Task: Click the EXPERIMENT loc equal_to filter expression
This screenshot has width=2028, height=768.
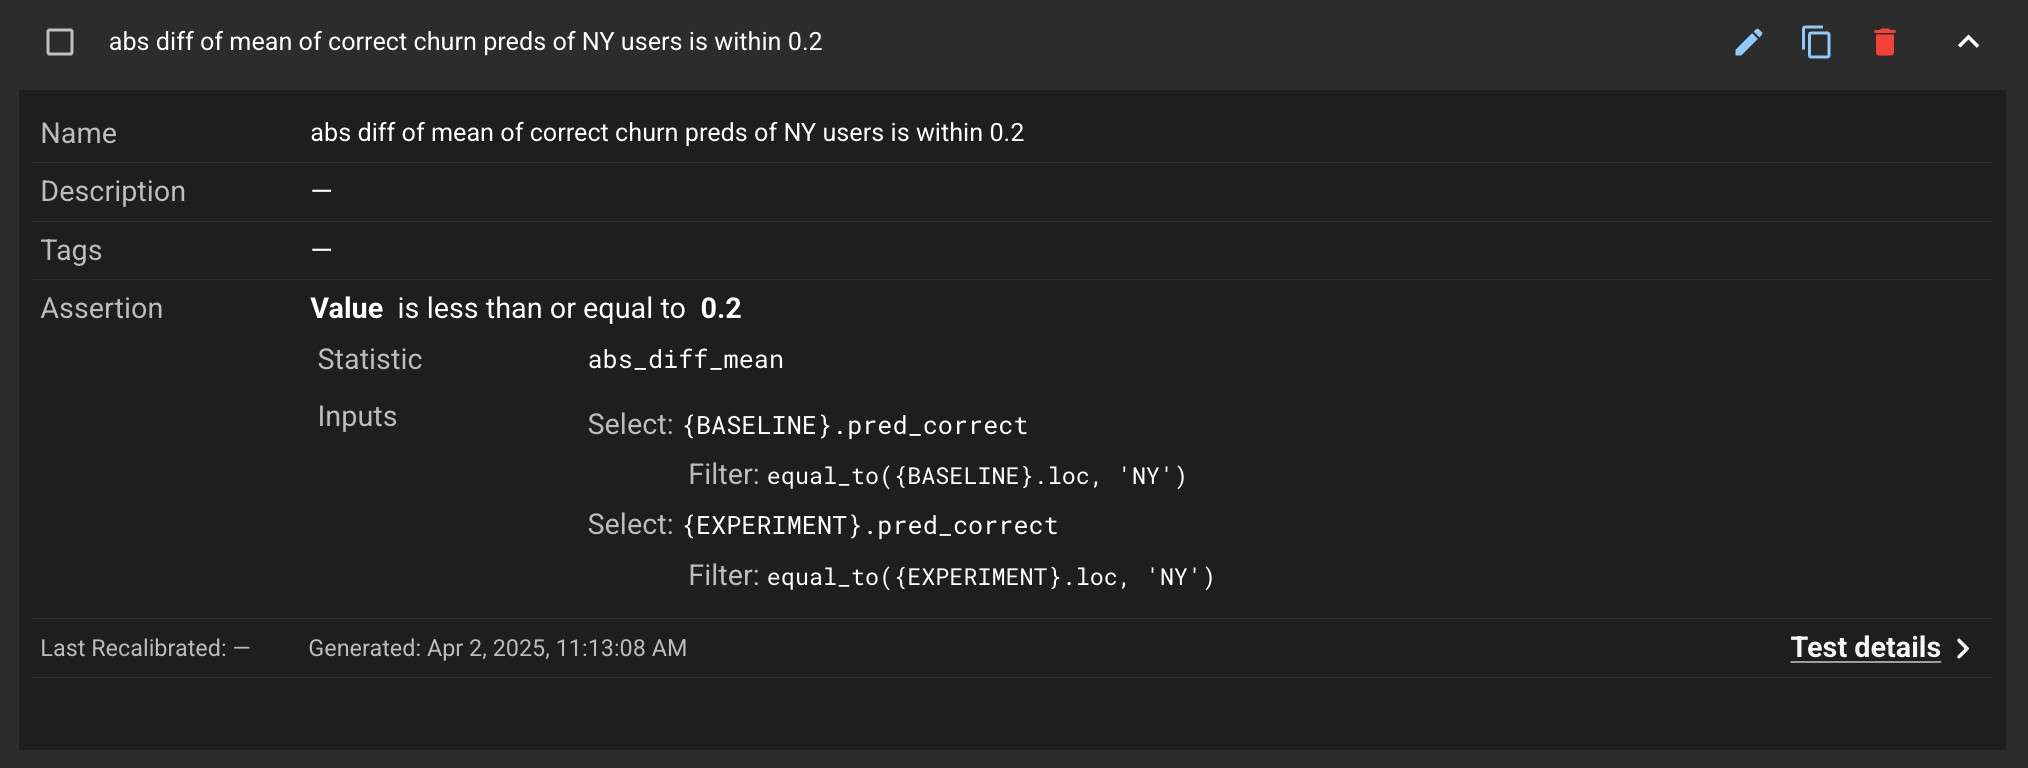Action: pyautogui.click(x=990, y=578)
